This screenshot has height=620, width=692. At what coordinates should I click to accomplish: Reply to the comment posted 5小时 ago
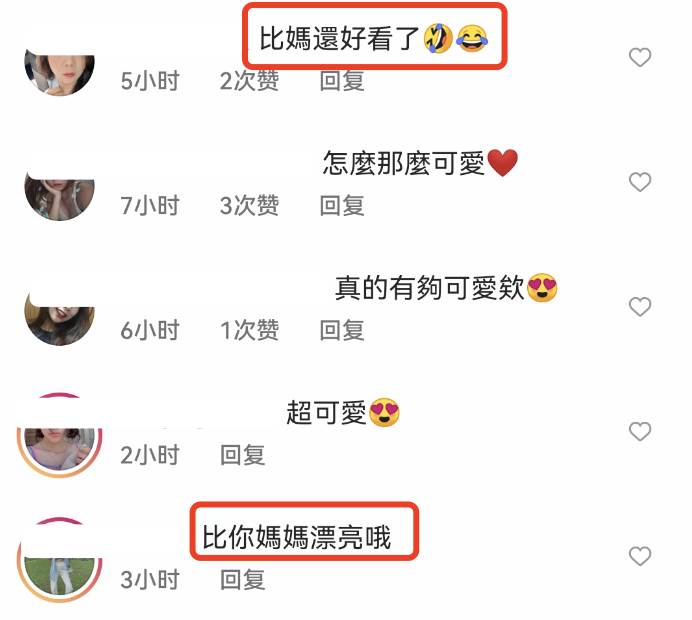(342, 81)
